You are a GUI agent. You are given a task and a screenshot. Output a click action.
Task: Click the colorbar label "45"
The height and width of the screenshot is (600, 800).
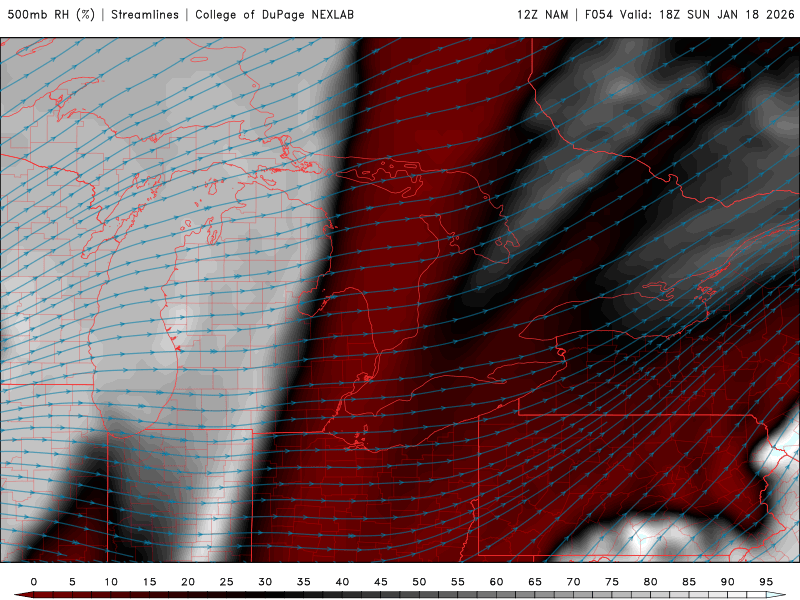click(381, 582)
